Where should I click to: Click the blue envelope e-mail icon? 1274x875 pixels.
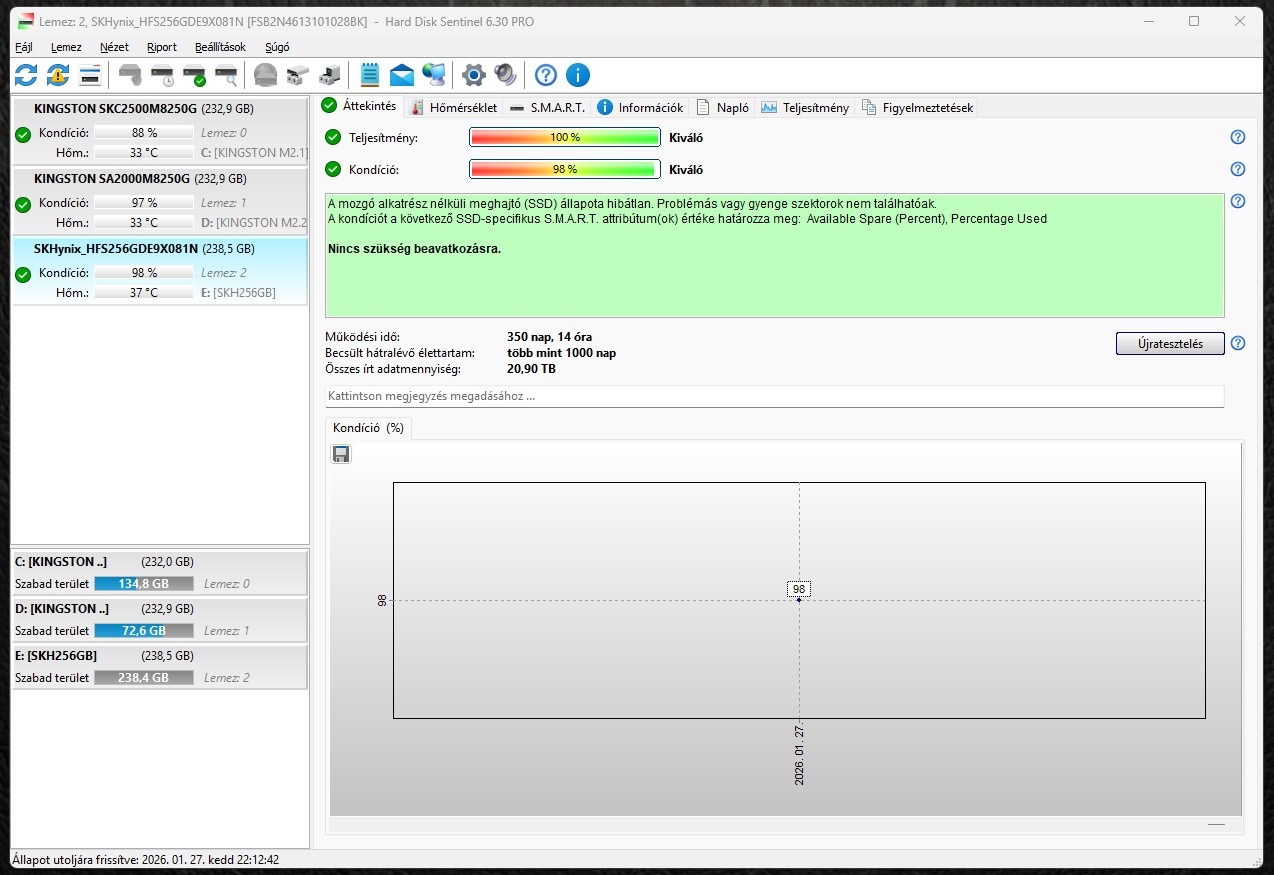(x=402, y=75)
